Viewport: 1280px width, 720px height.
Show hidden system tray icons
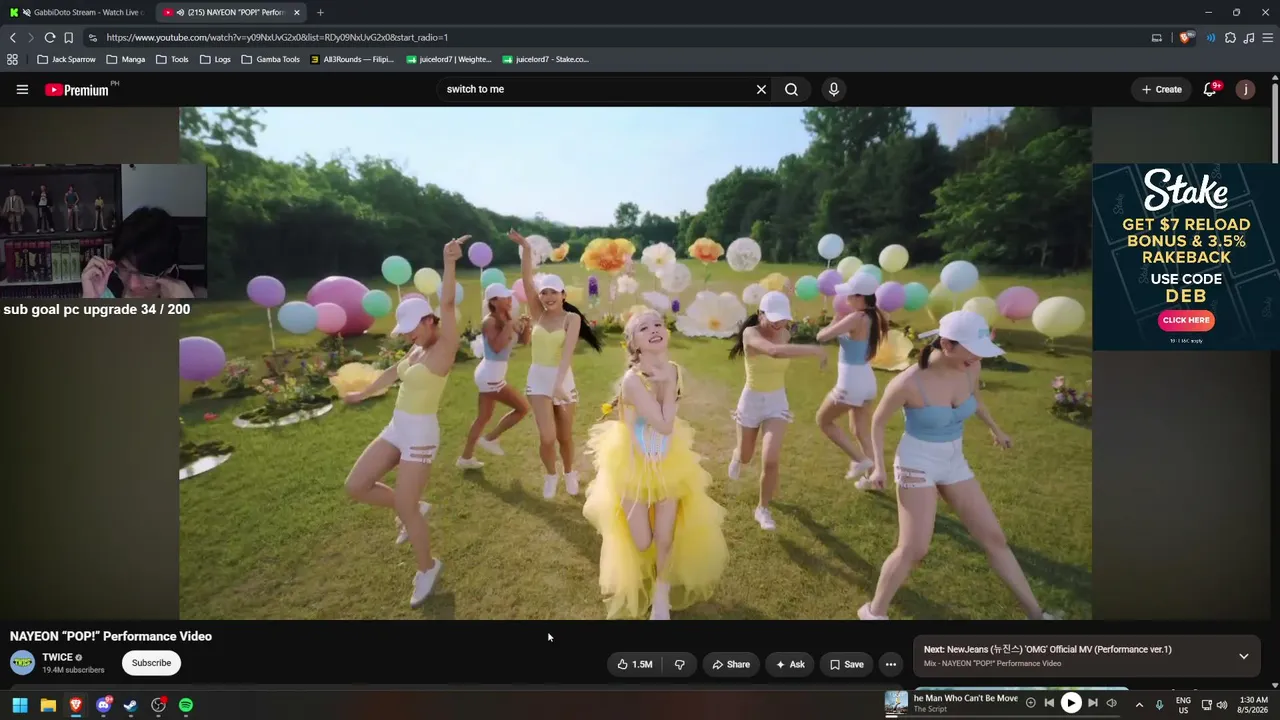click(x=1139, y=705)
